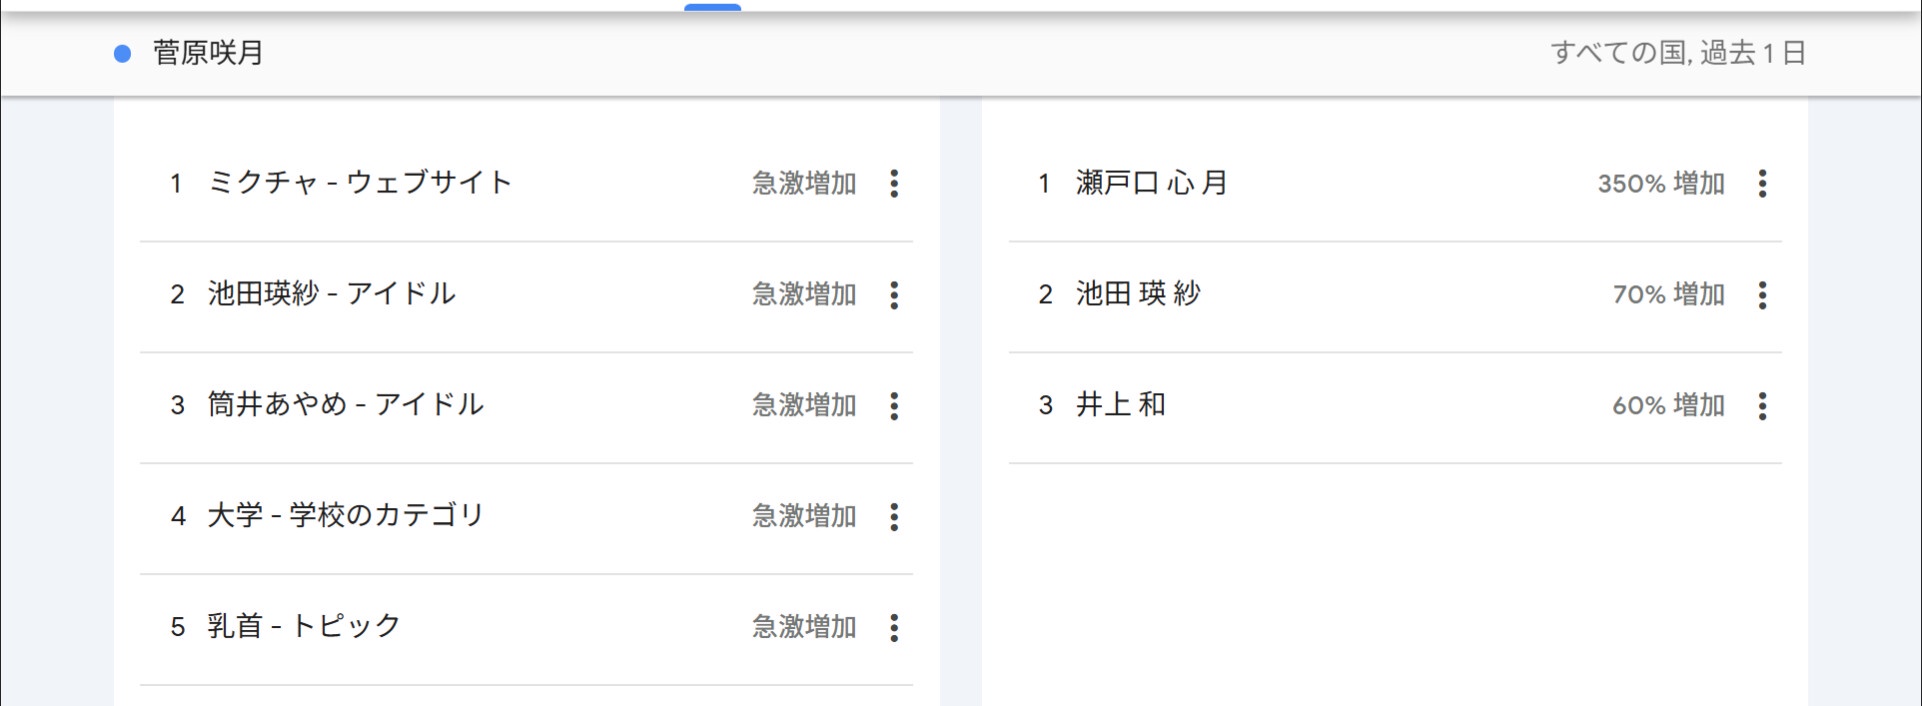
Task: Click the blue dot beside 菅原咲月
Action: pyautogui.click(x=122, y=54)
